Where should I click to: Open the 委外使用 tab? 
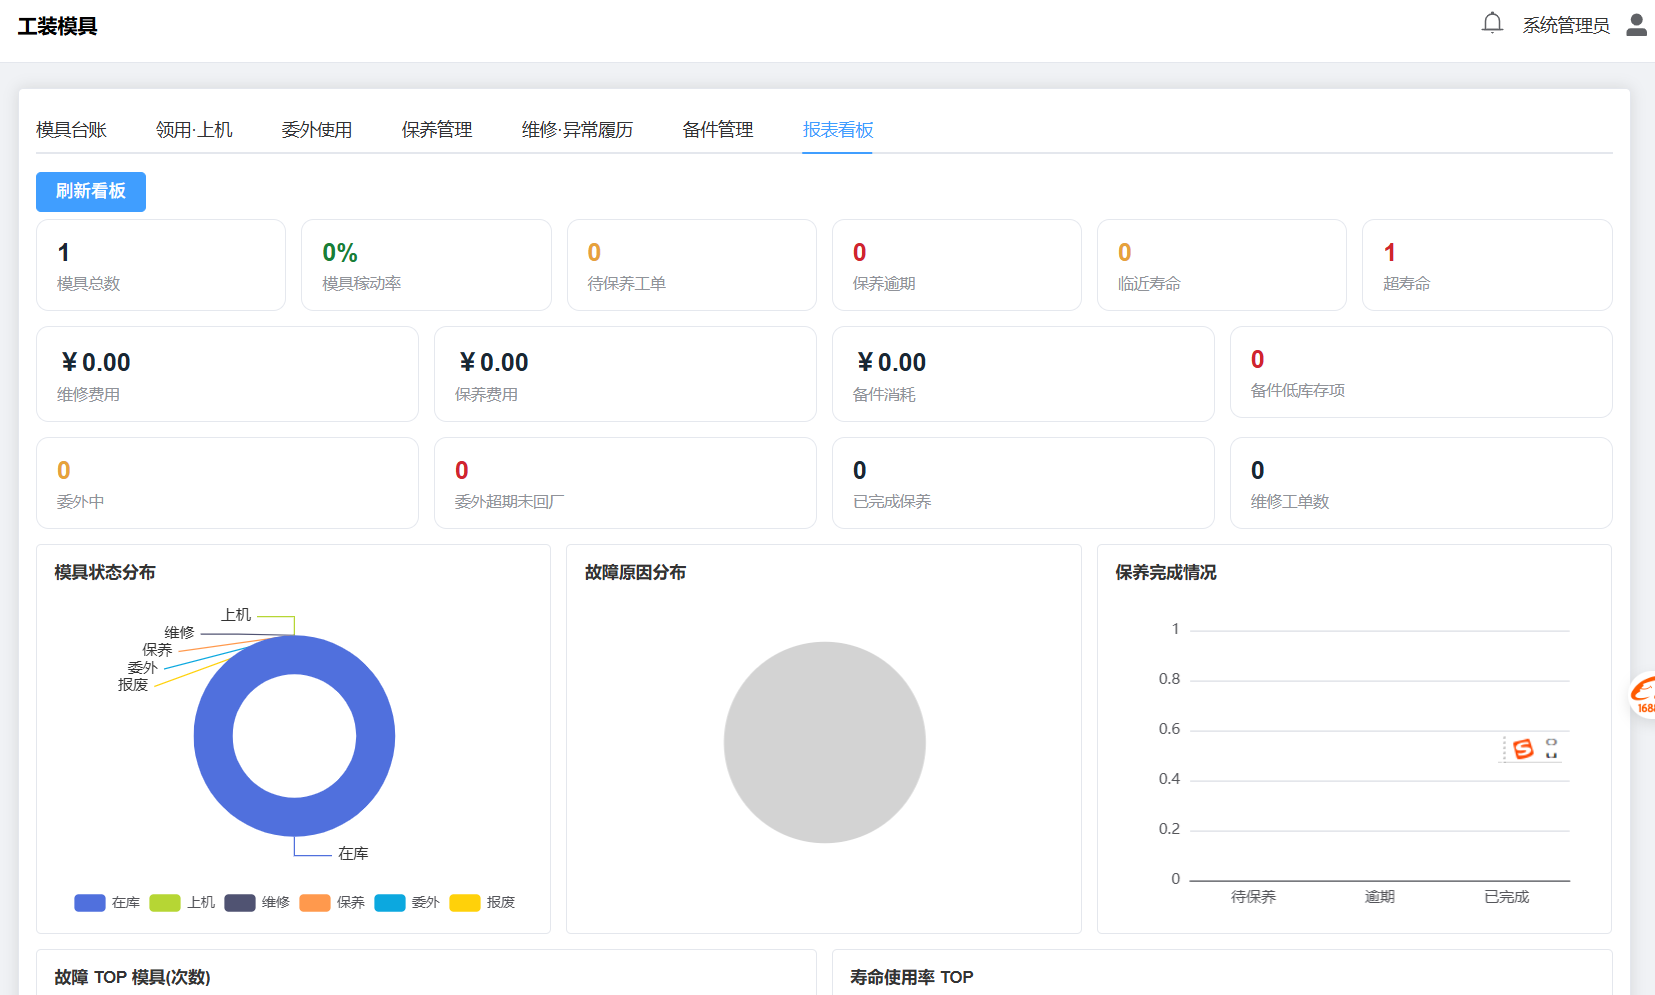pyautogui.click(x=317, y=130)
